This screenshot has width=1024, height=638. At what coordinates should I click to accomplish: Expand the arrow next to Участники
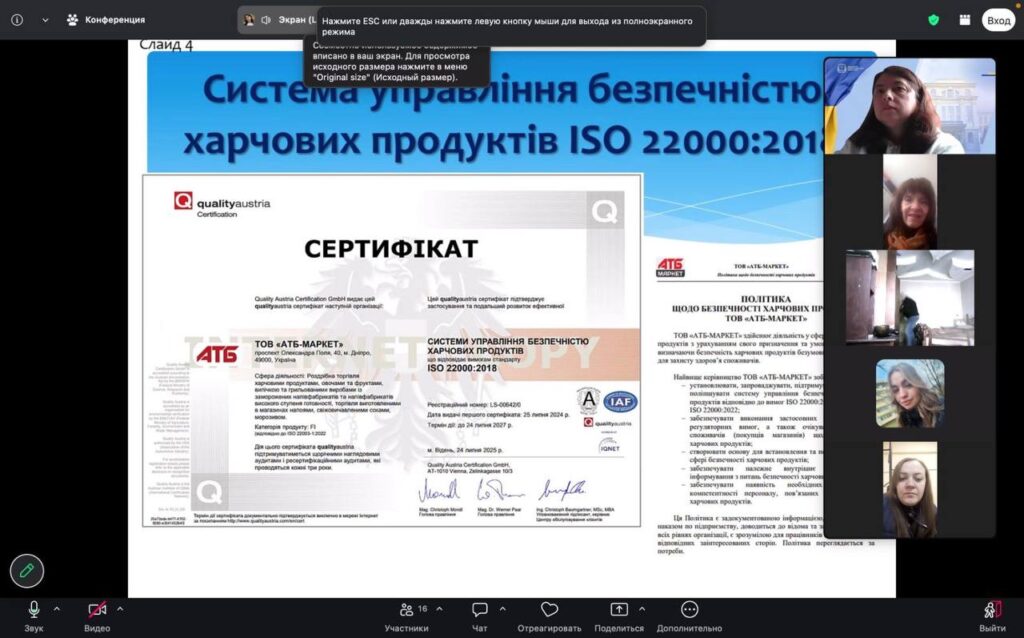pos(441,608)
